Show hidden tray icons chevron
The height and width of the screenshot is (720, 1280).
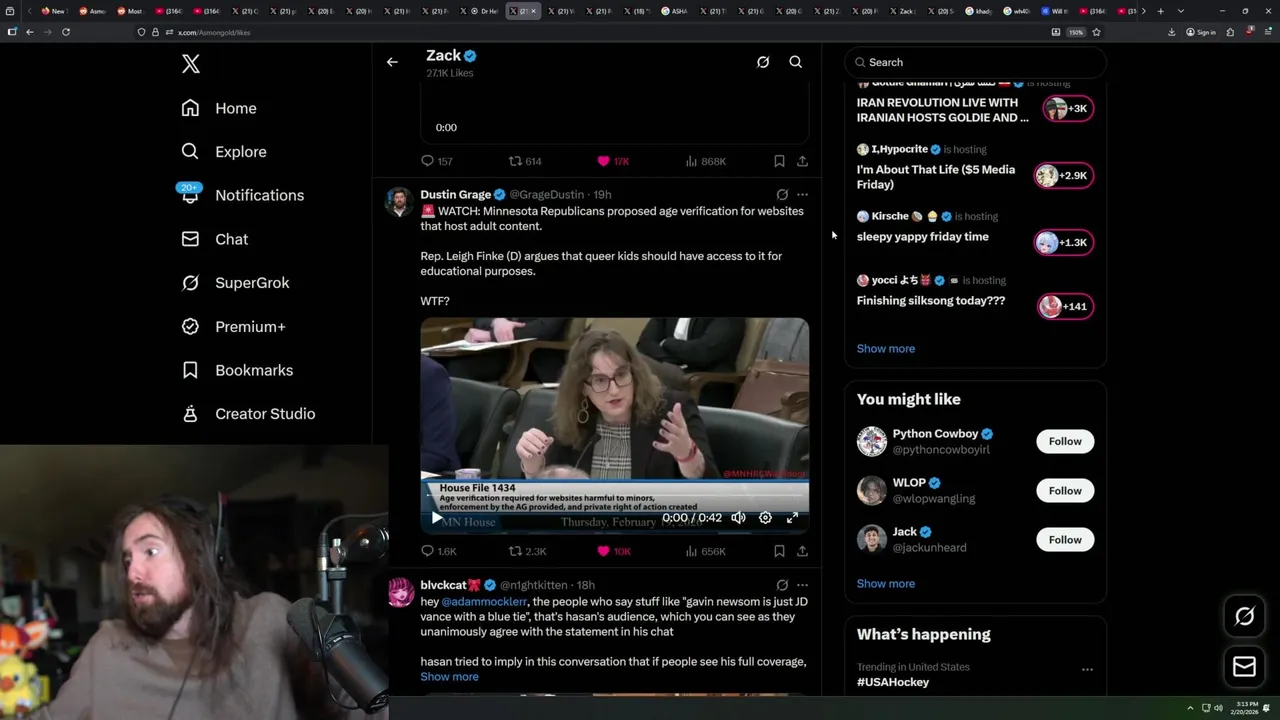point(1190,708)
